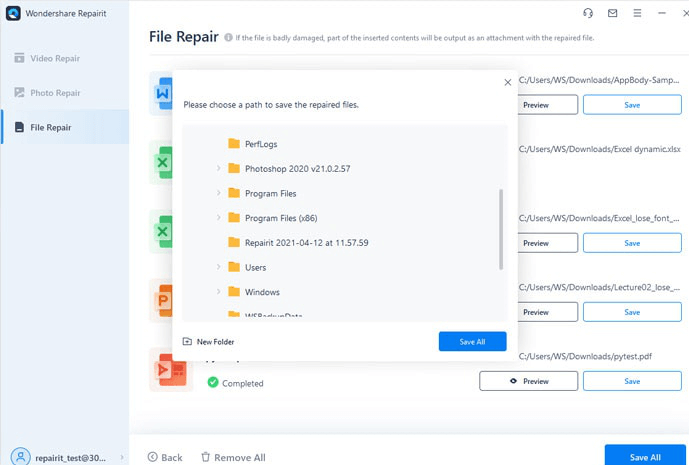Click the File Repair document icon
Image resolution: width=689 pixels, height=465 pixels.
[19, 127]
